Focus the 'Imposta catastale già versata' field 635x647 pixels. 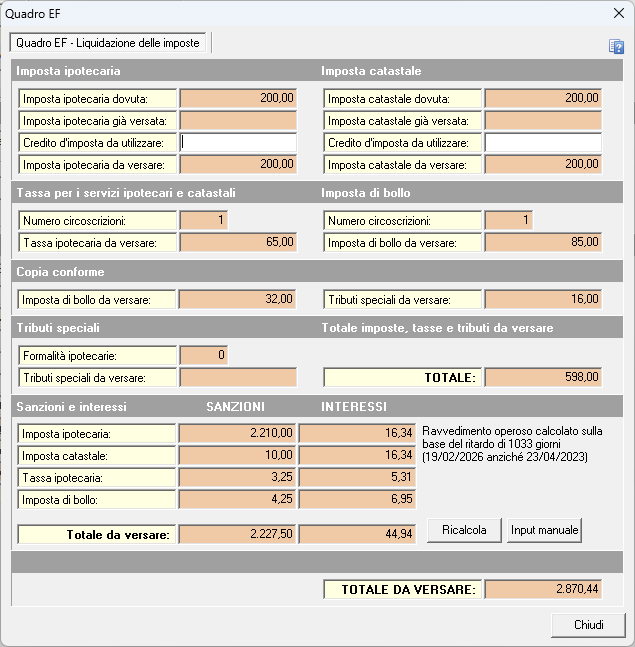click(x=543, y=120)
